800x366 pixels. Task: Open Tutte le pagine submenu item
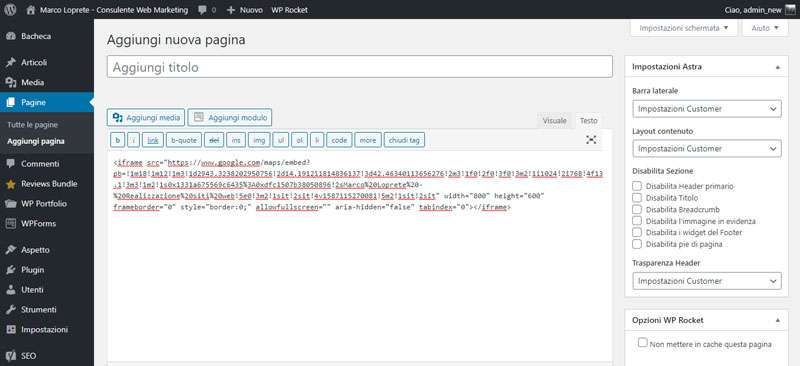click(x=33, y=125)
